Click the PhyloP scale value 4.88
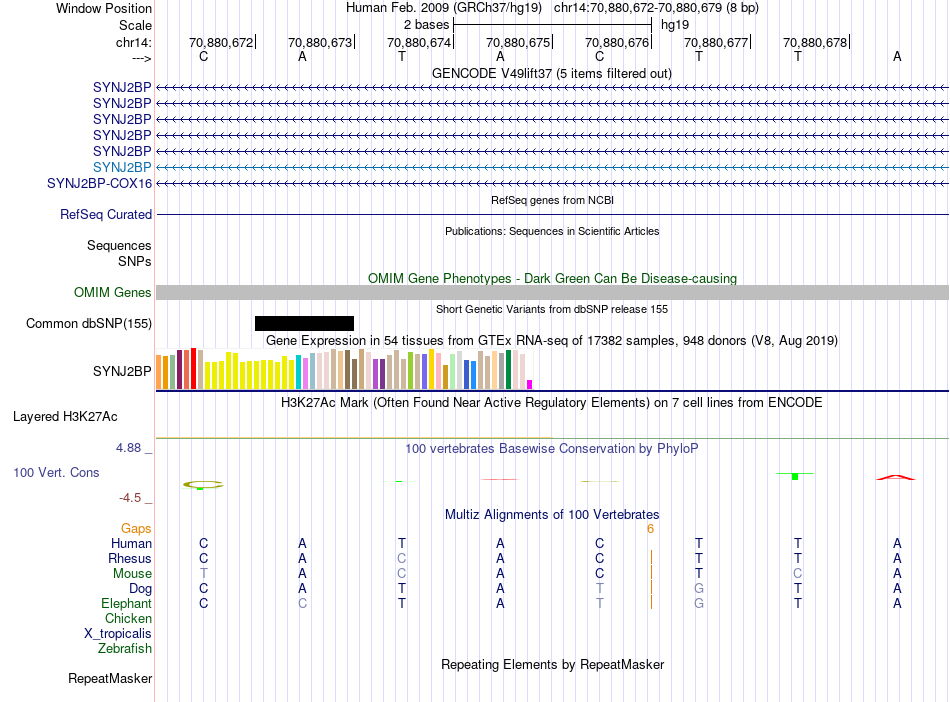Screen dimensions: 950x702 tap(128, 448)
